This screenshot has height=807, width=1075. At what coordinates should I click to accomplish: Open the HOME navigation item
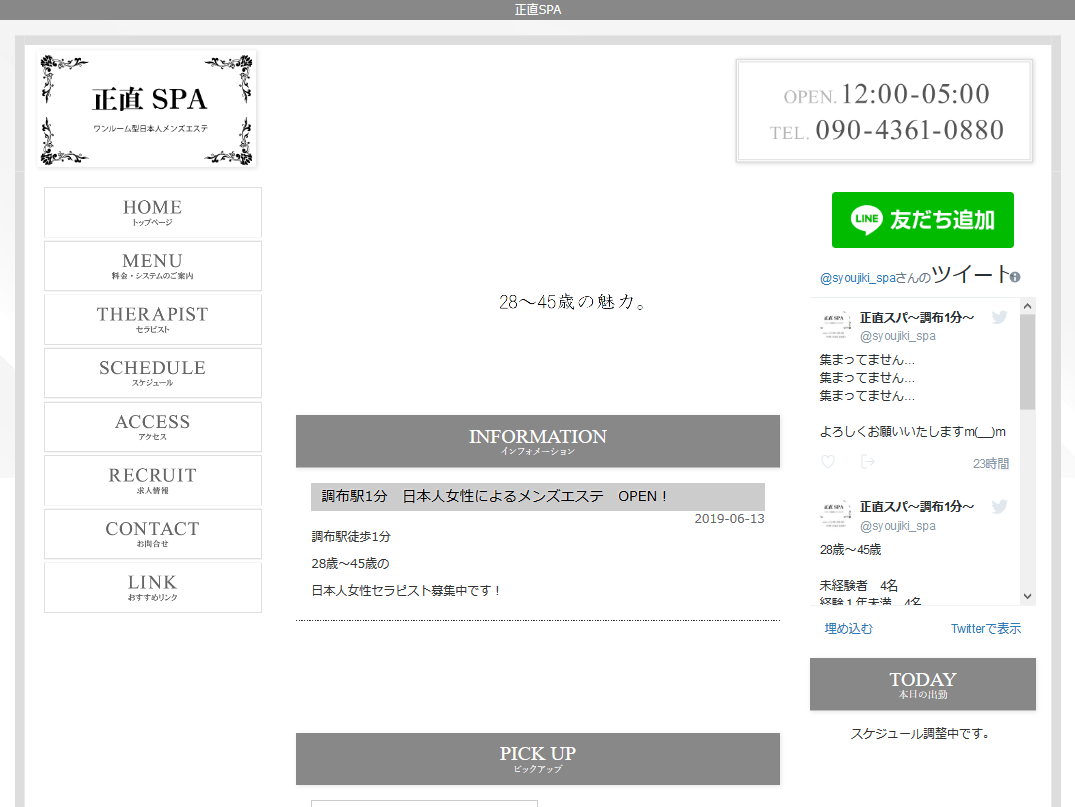[153, 212]
